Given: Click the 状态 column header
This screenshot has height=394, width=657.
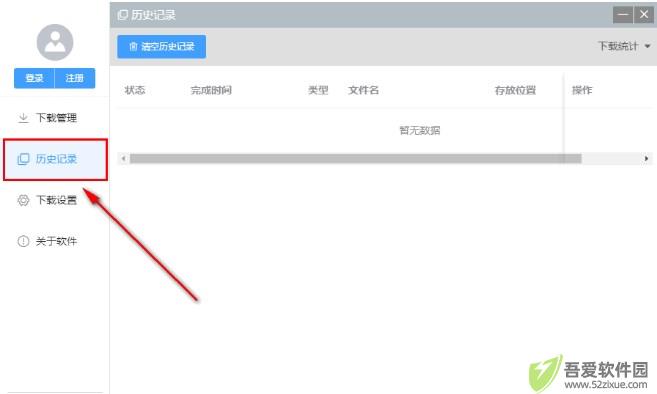Looking at the screenshot, I should tap(135, 90).
